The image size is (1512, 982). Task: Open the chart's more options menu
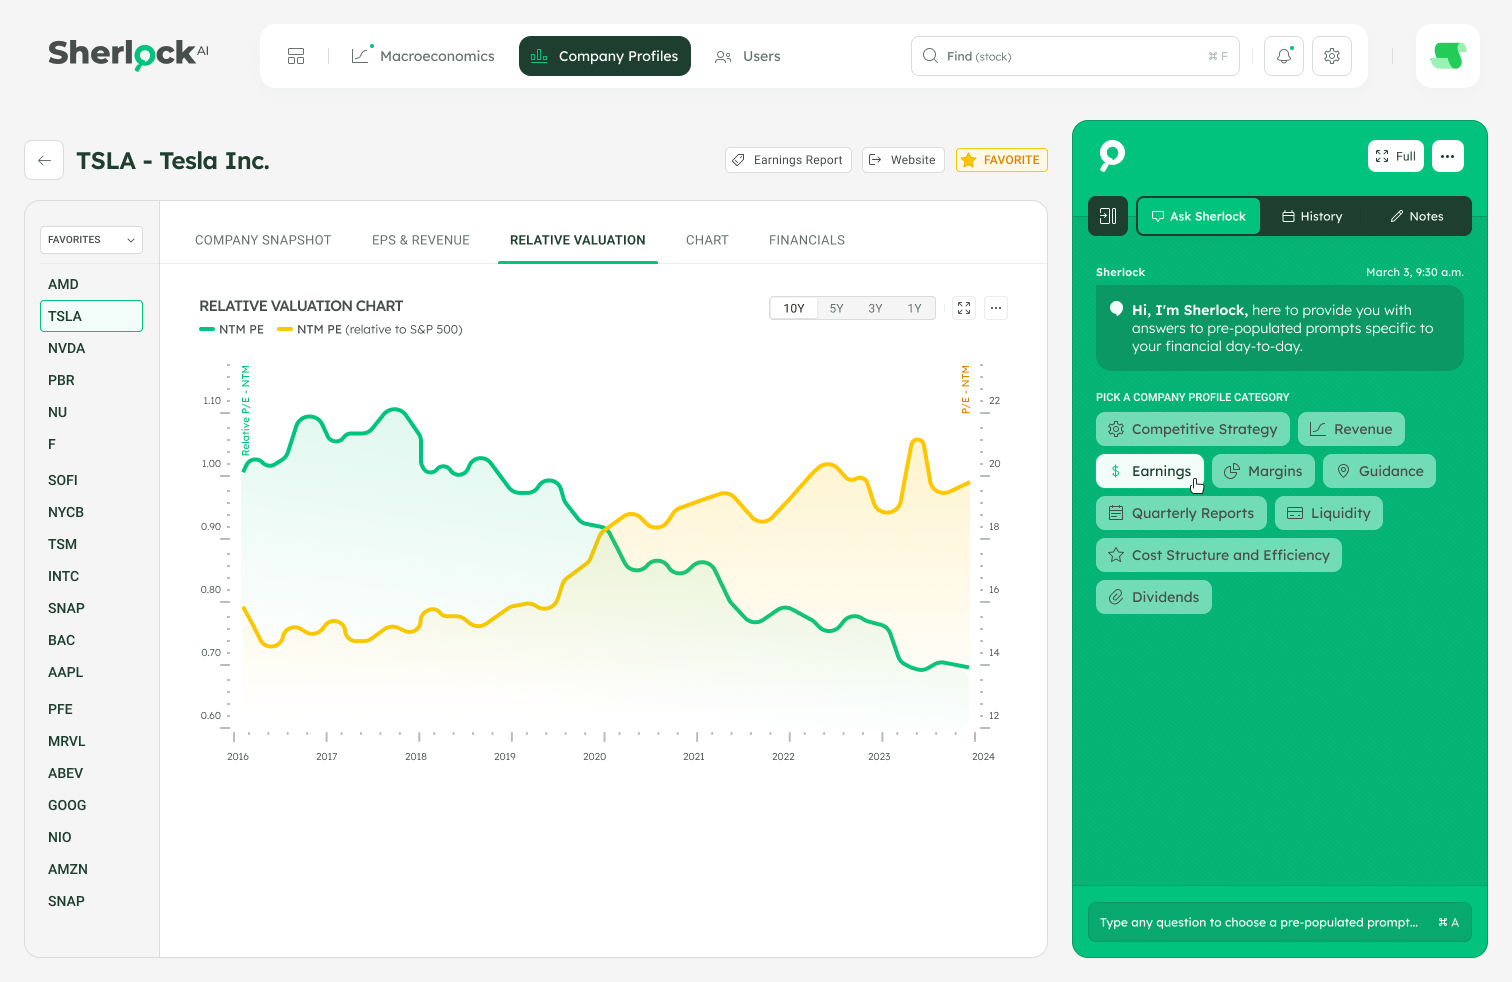point(996,308)
